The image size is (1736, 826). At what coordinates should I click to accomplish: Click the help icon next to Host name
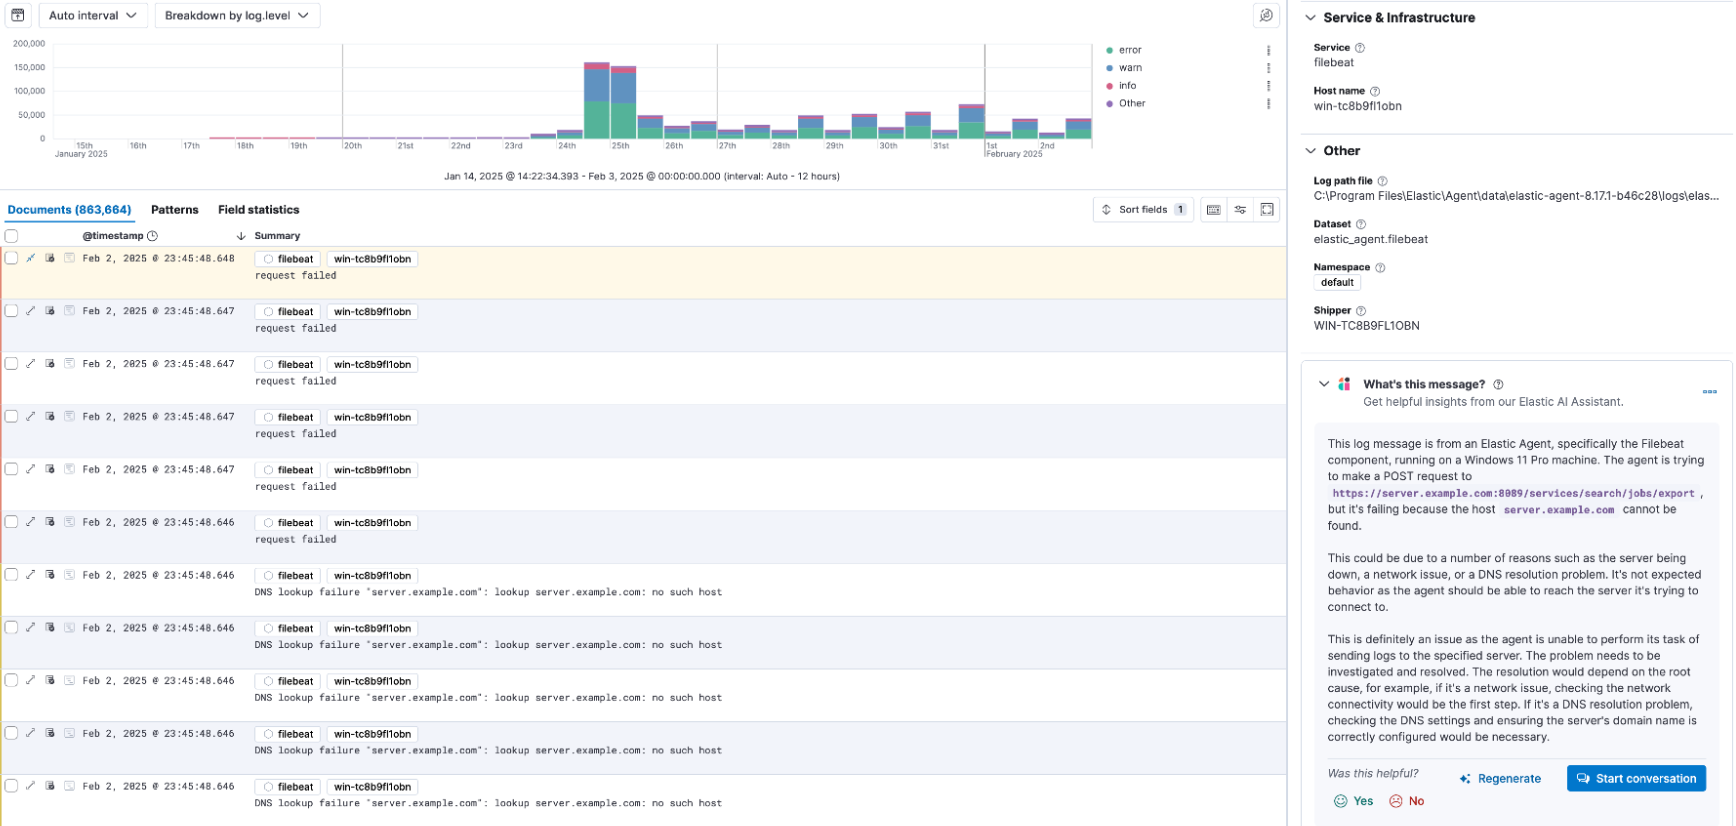click(x=1375, y=91)
